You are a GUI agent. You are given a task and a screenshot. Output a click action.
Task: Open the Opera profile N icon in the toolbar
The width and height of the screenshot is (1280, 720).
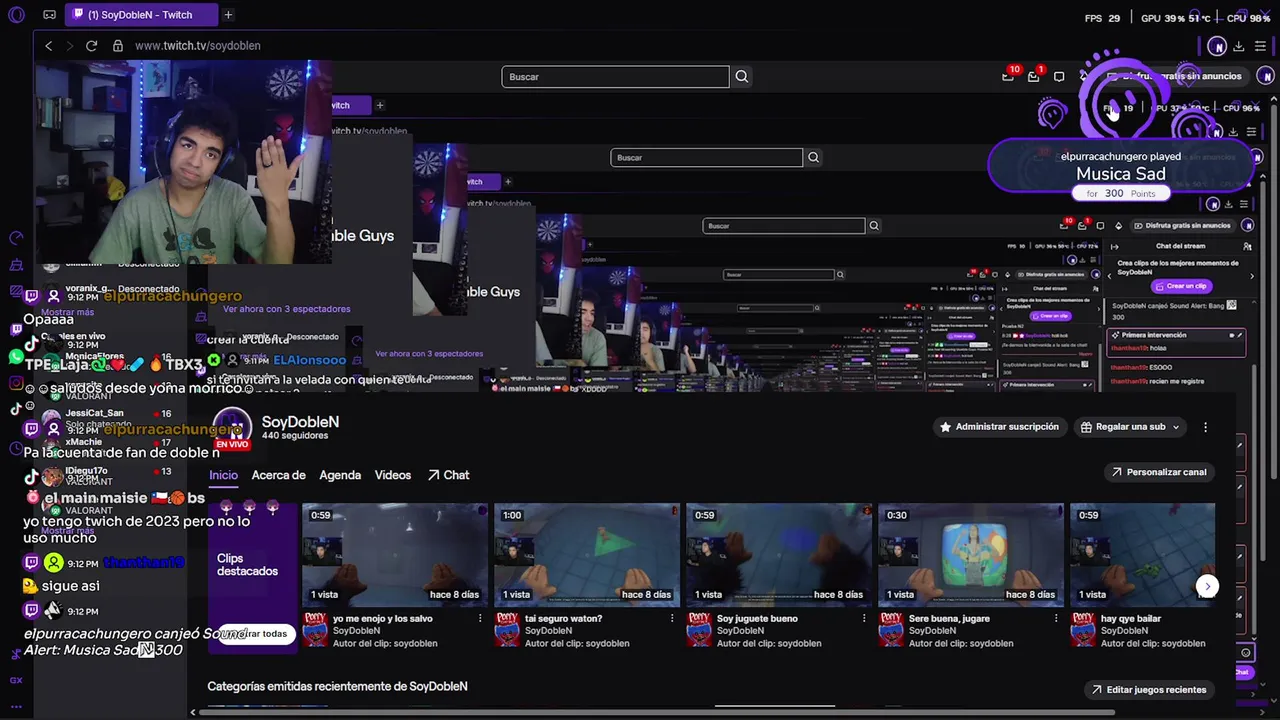[1217, 46]
